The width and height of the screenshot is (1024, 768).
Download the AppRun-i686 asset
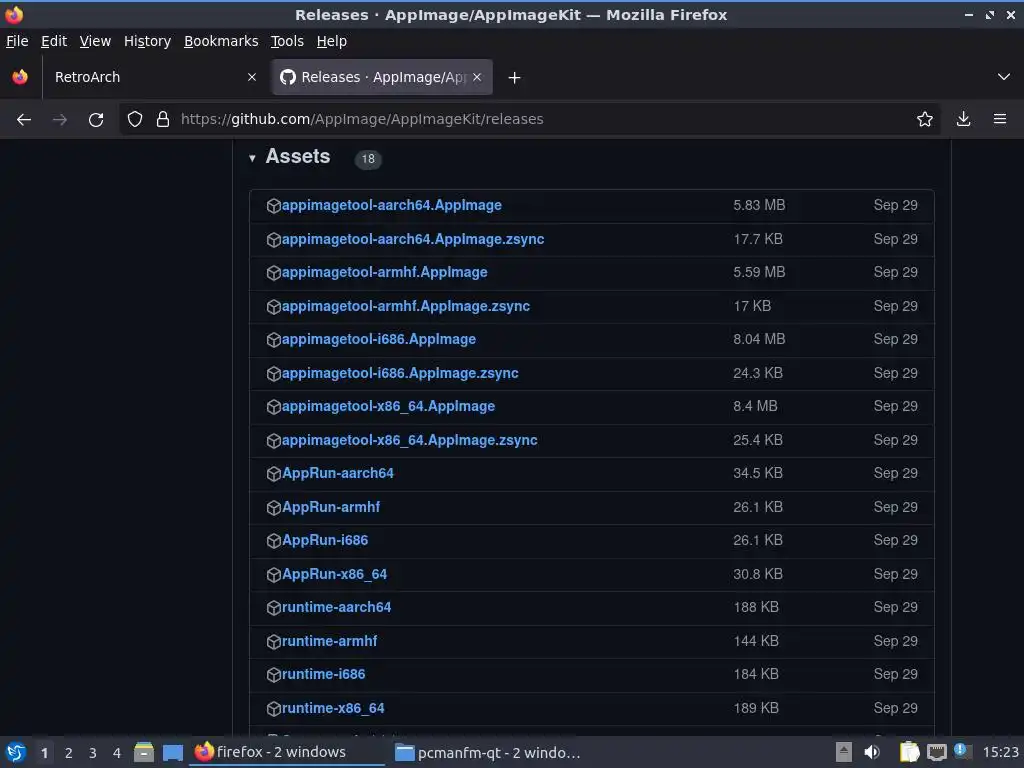[325, 541]
